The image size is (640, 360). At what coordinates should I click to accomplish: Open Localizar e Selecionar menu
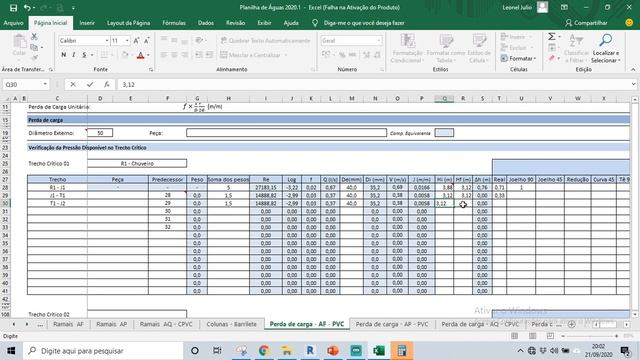606,48
